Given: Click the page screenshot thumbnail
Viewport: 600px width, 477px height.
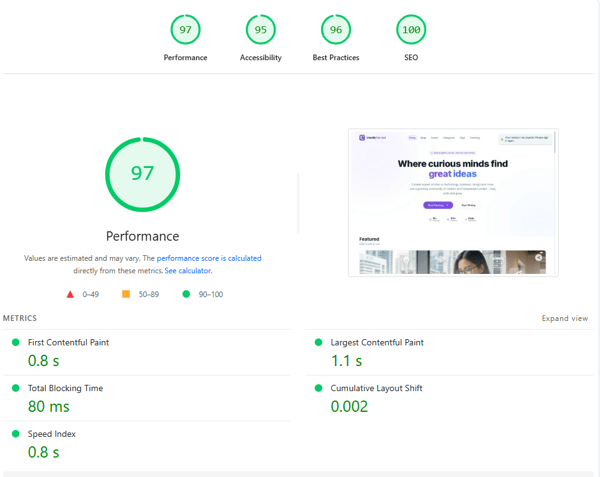Looking at the screenshot, I should tap(453, 202).
